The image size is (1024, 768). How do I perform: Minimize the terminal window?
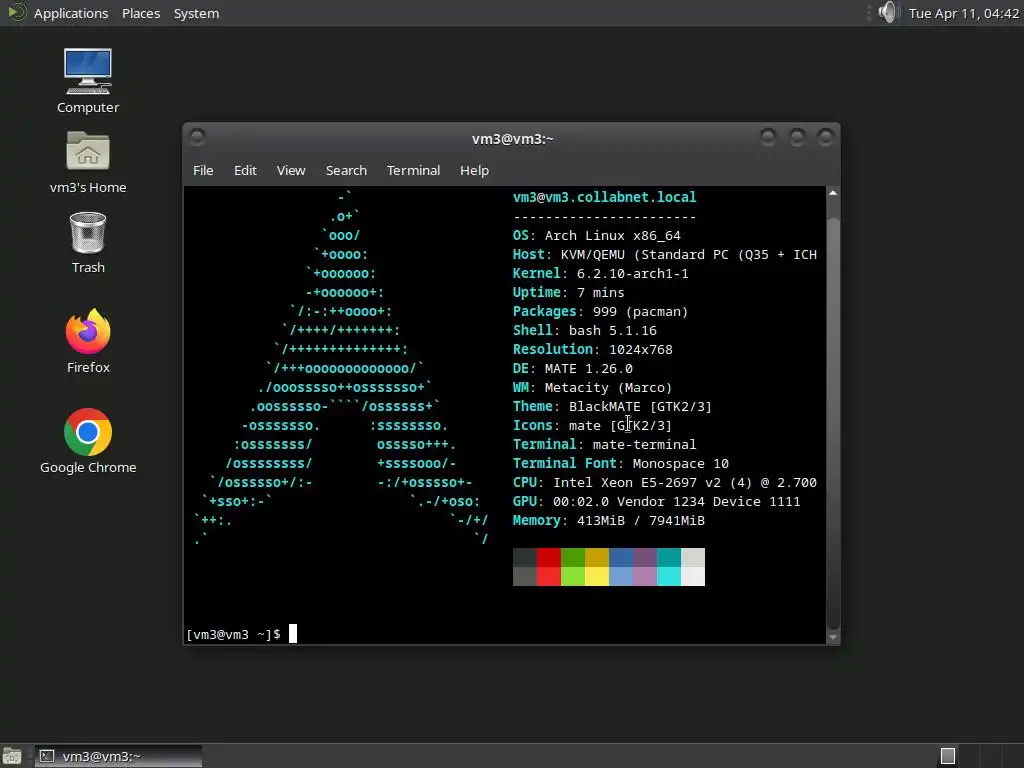coord(768,137)
